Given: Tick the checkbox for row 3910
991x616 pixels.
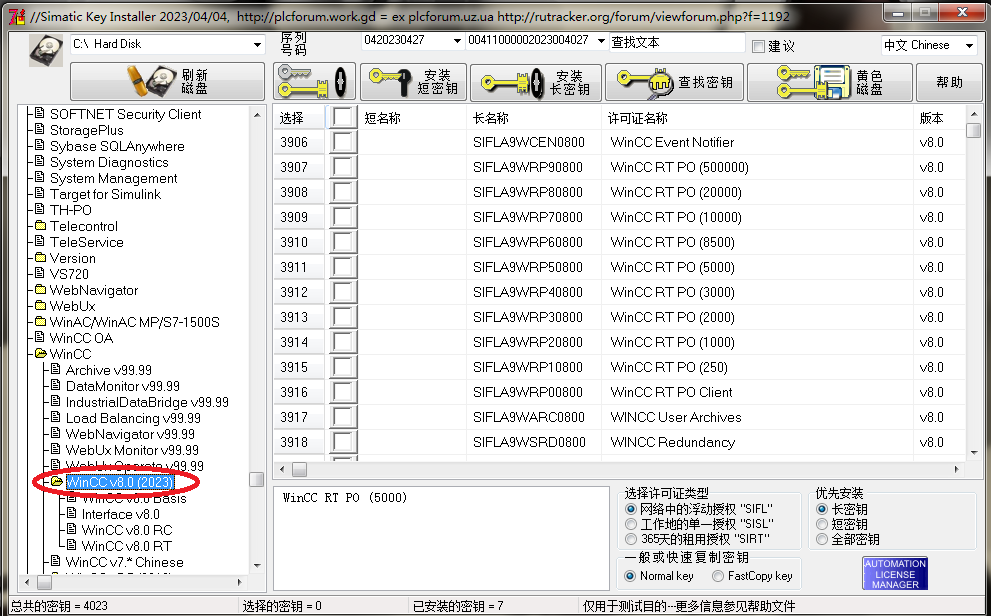Looking at the screenshot, I should [344, 242].
